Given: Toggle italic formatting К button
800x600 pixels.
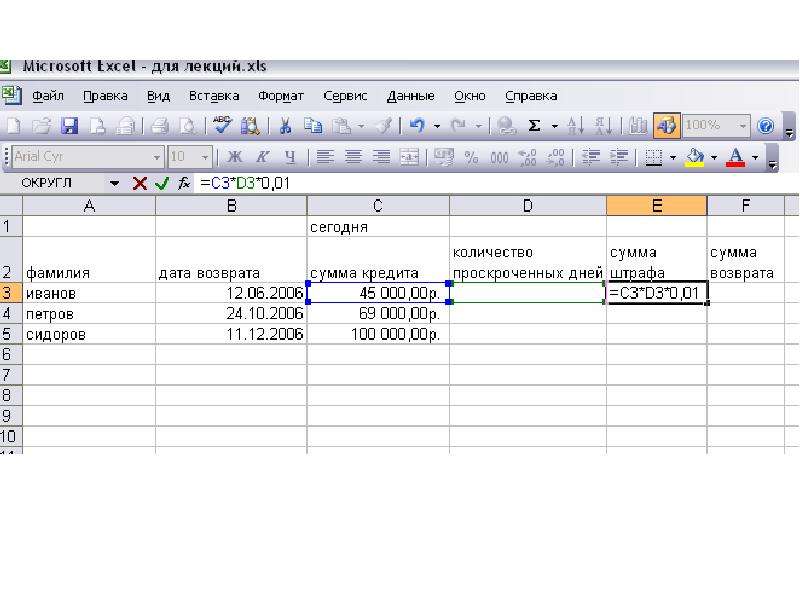Looking at the screenshot, I should (262, 157).
